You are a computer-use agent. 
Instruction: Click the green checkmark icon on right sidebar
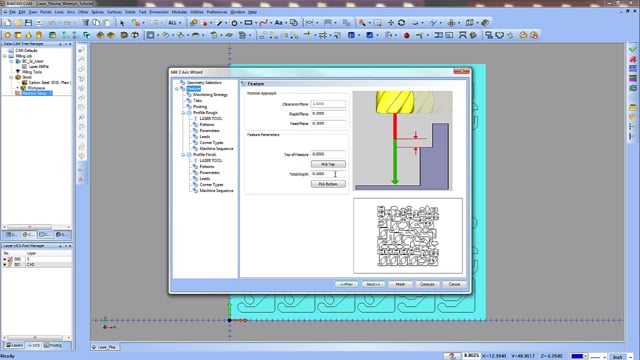tap(633, 49)
